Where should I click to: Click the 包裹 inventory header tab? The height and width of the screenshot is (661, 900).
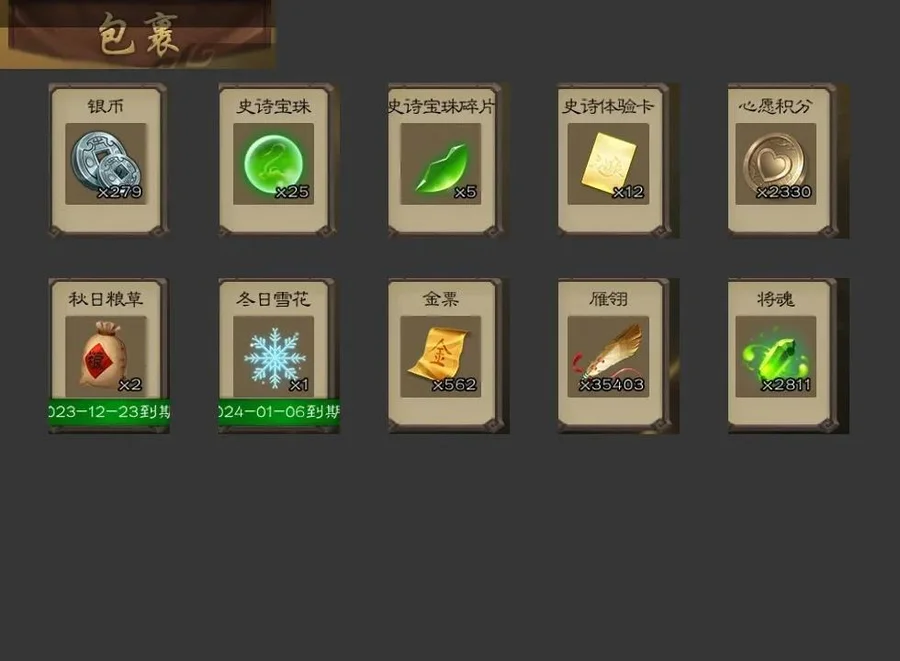[138, 34]
